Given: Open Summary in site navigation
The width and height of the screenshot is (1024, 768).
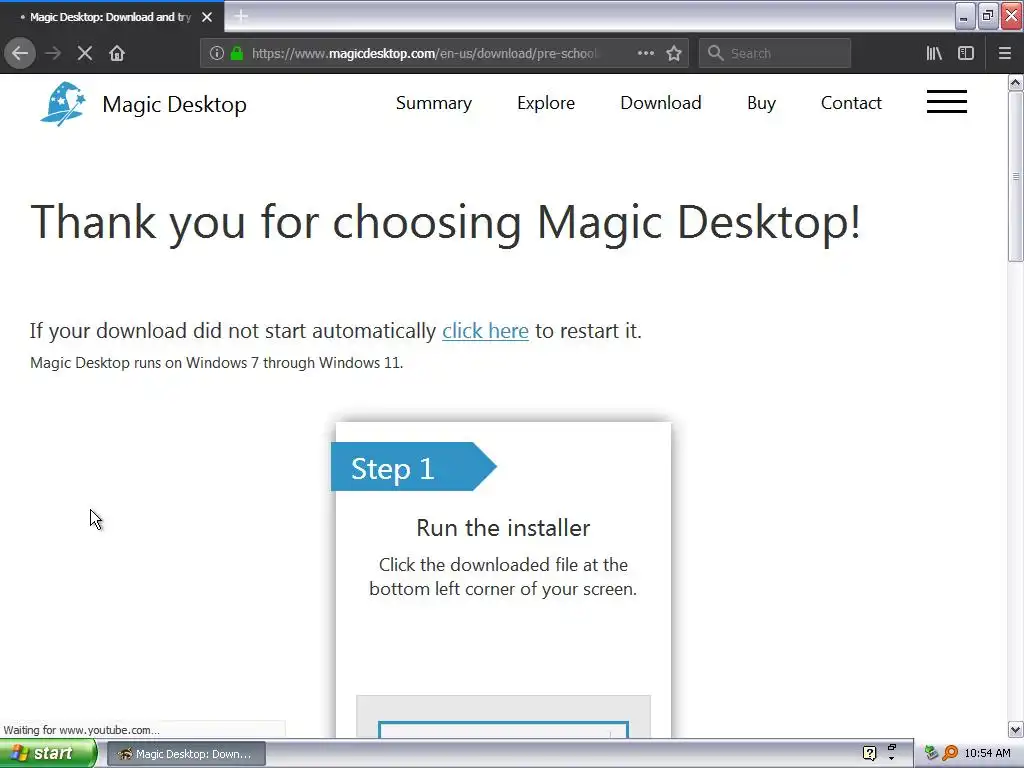Looking at the screenshot, I should click(x=434, y=103).
